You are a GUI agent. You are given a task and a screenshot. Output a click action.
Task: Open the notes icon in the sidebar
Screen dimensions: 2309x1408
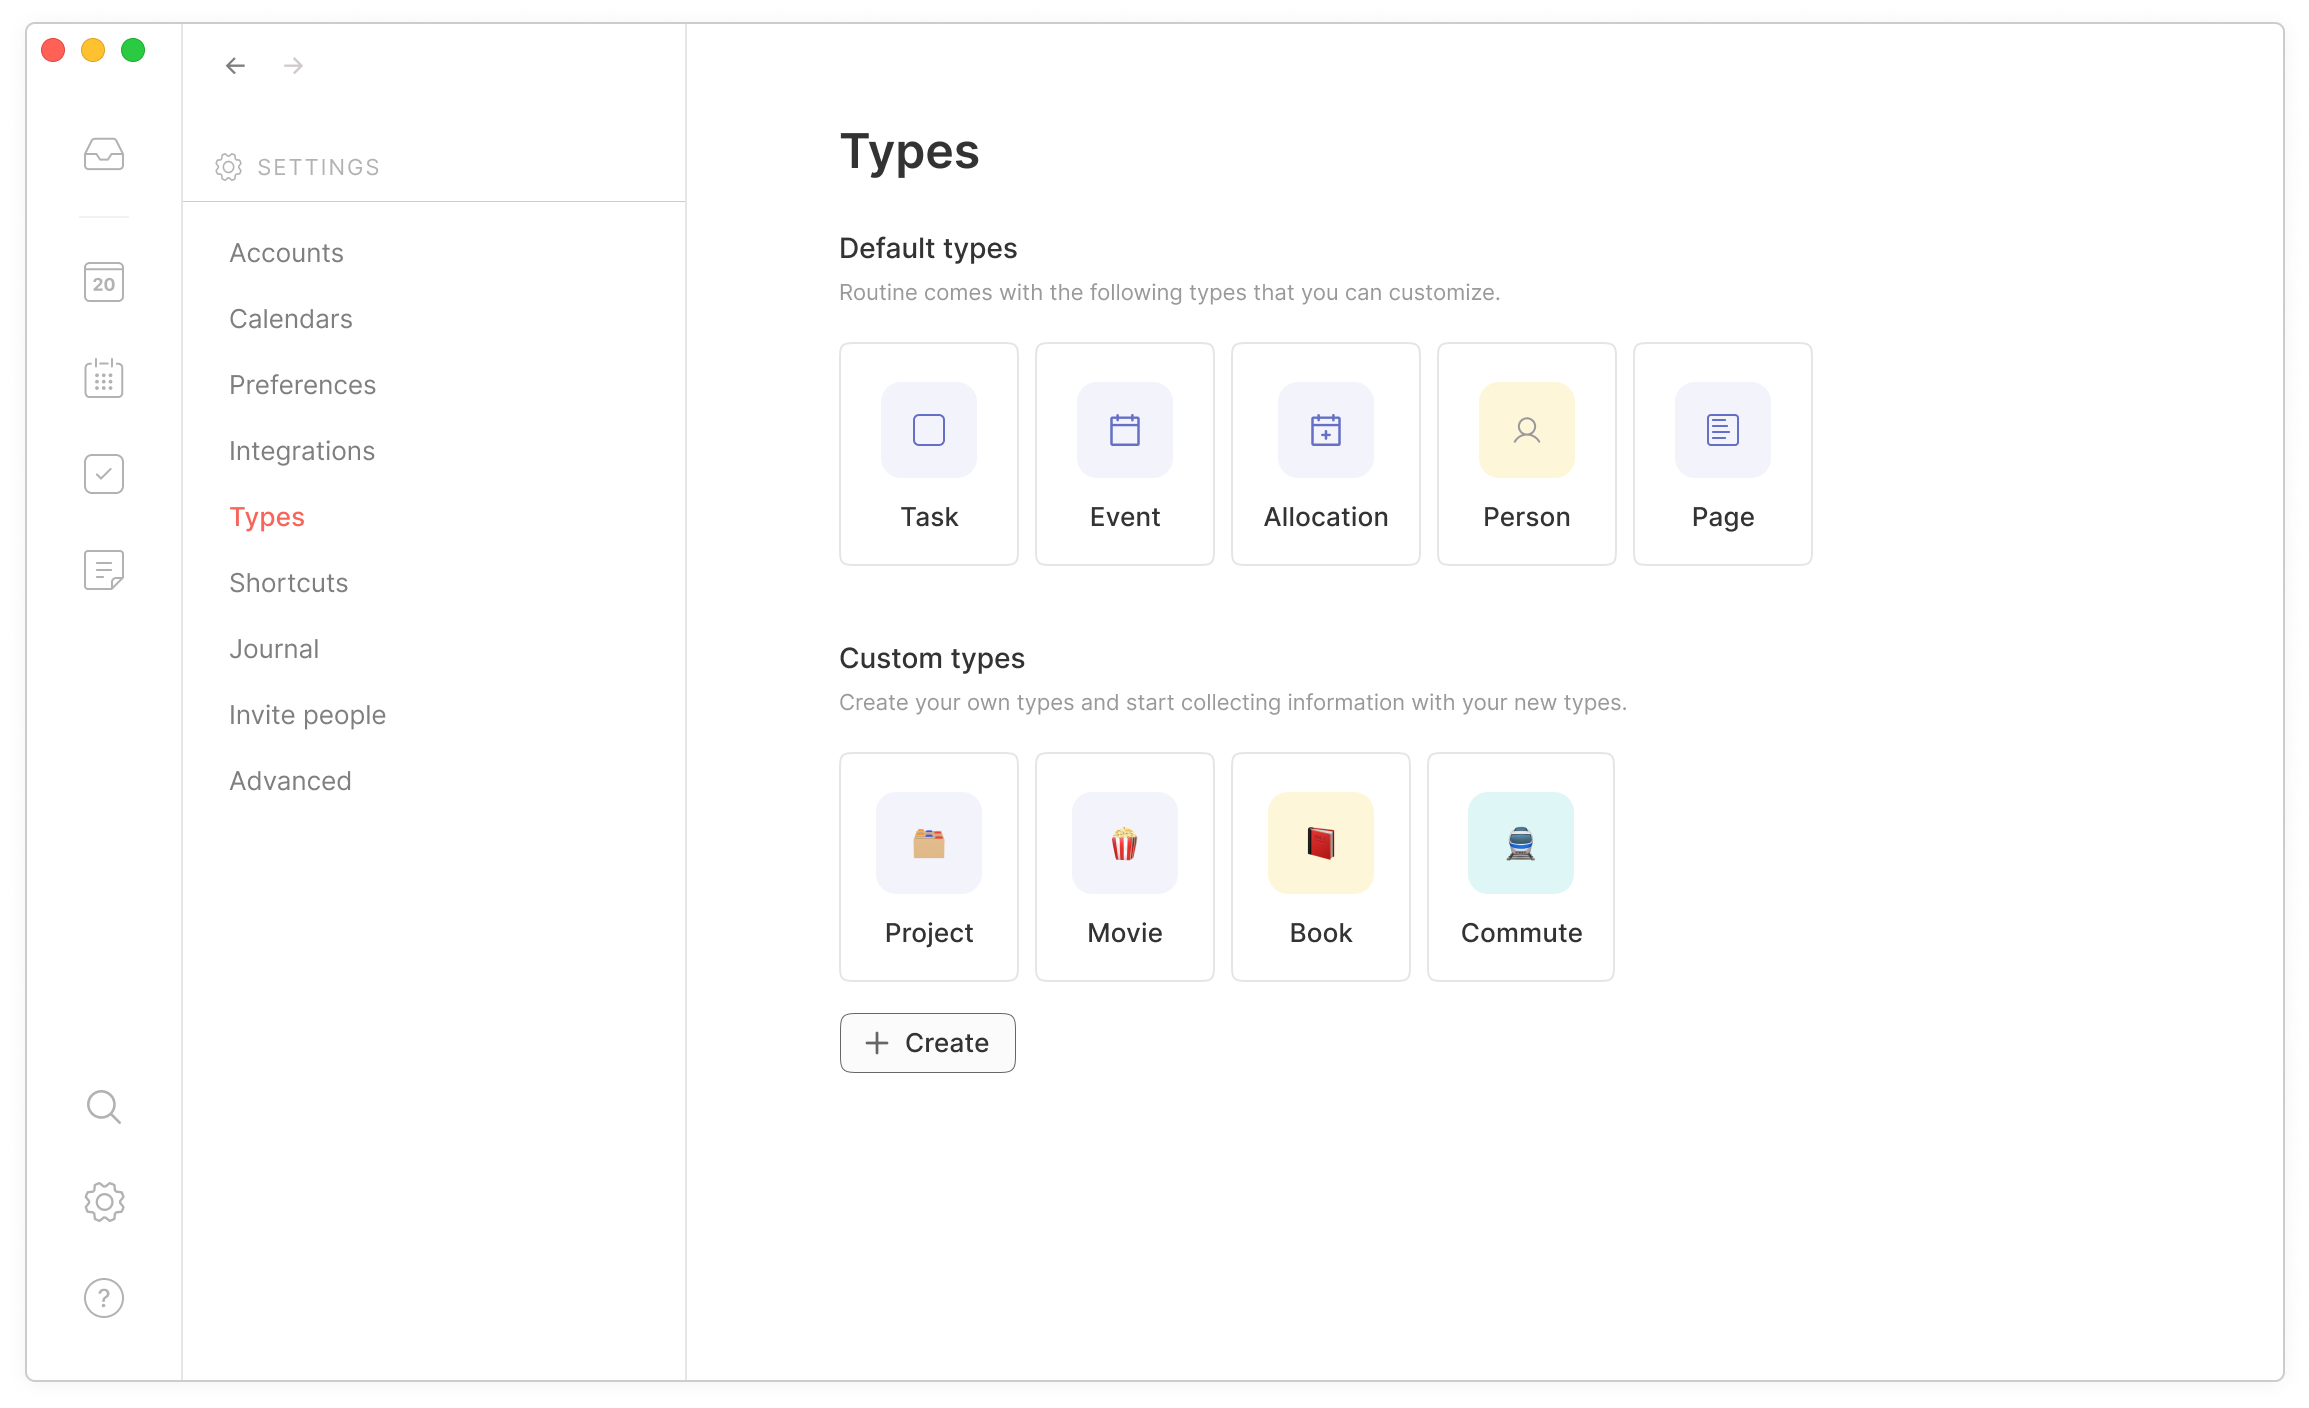pyautogui.click(x=103, y=569)
